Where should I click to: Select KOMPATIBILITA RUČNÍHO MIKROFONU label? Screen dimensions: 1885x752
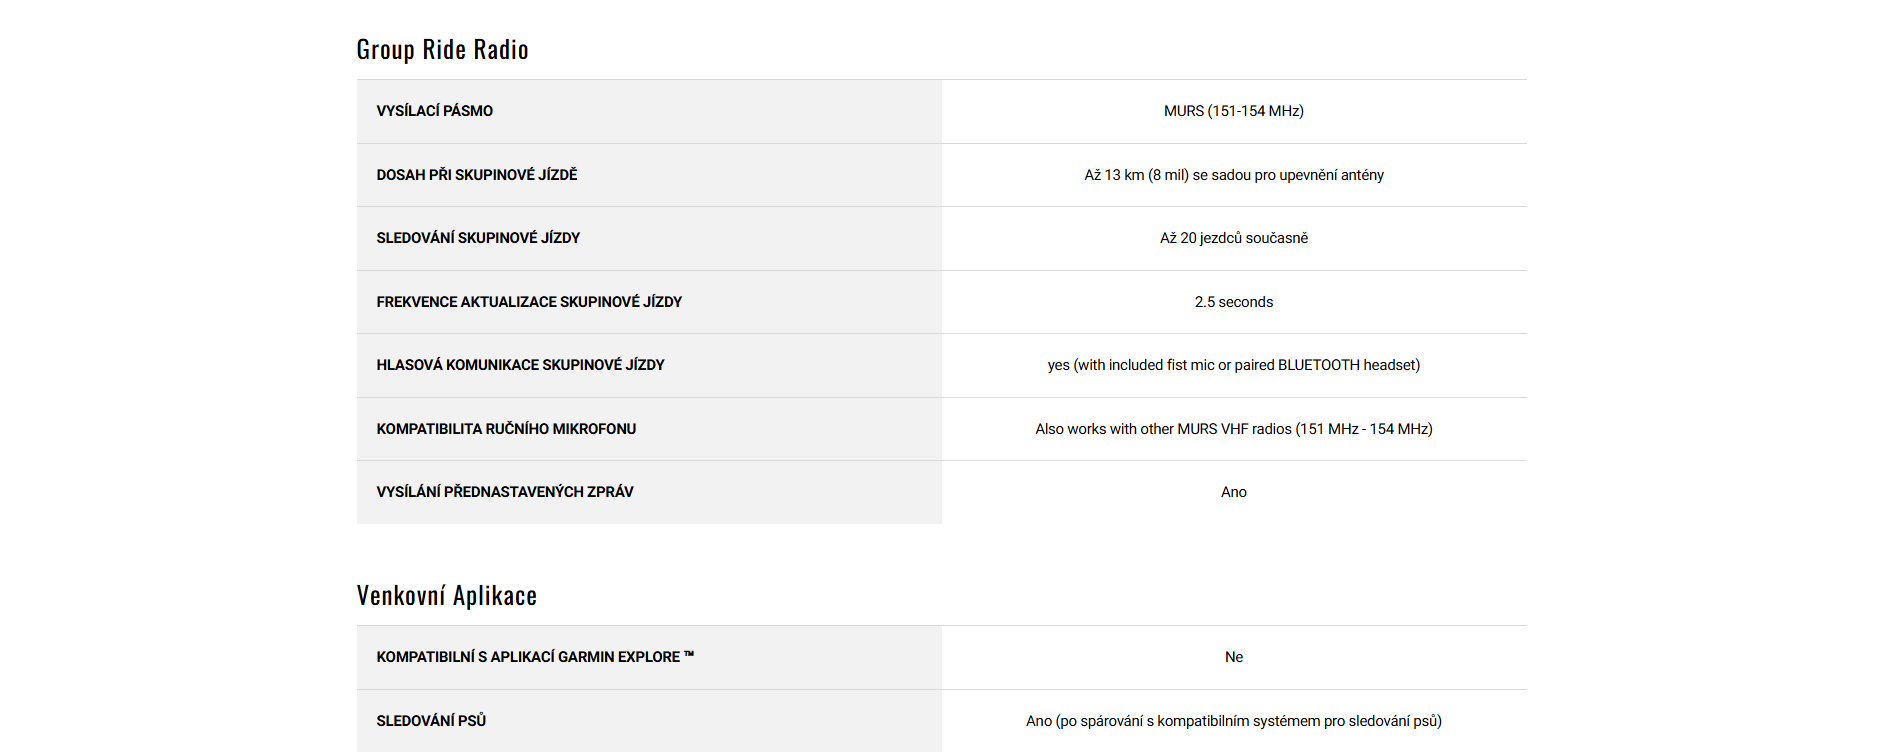506,429
